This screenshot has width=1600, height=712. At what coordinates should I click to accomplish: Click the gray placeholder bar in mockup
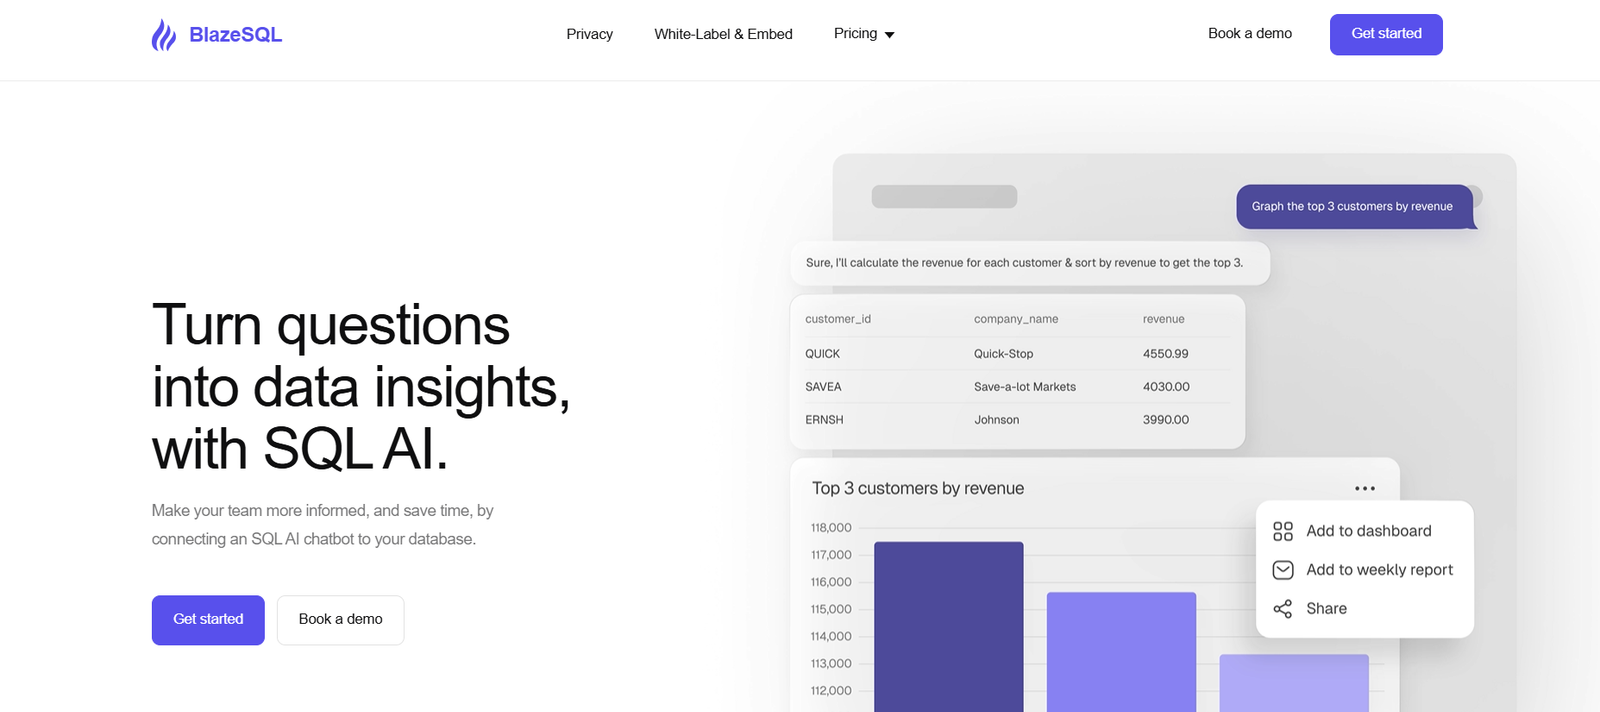pos(945,197)
